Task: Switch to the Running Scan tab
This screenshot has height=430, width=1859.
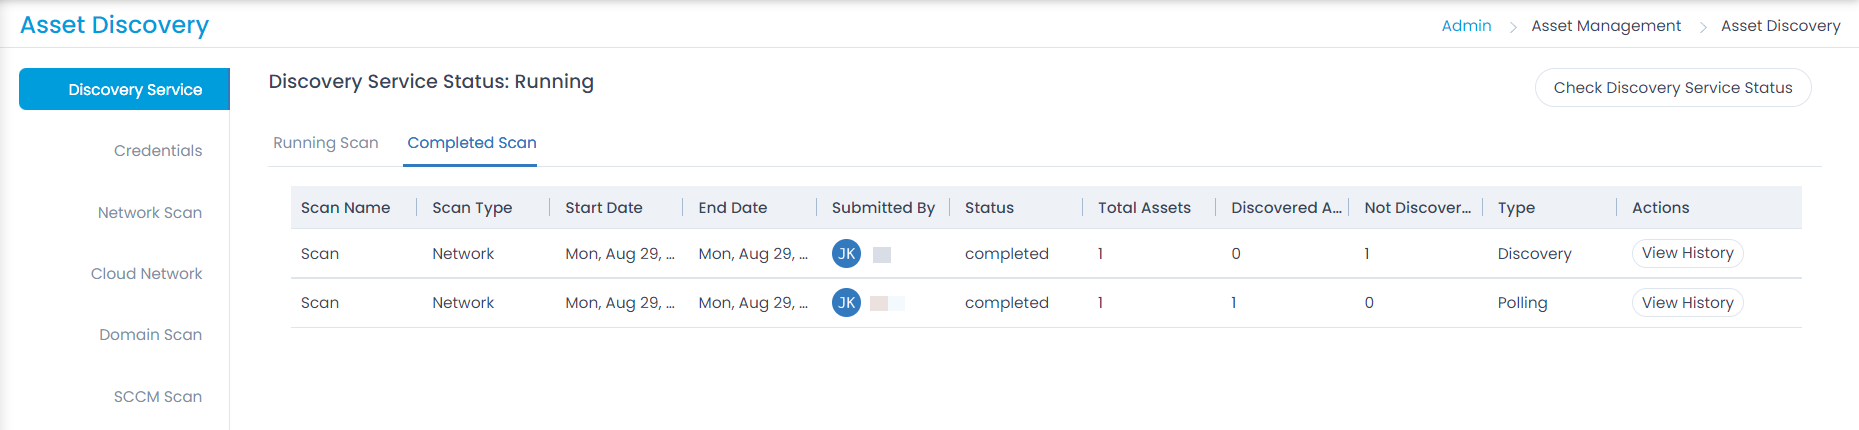Action: [326, 143]
